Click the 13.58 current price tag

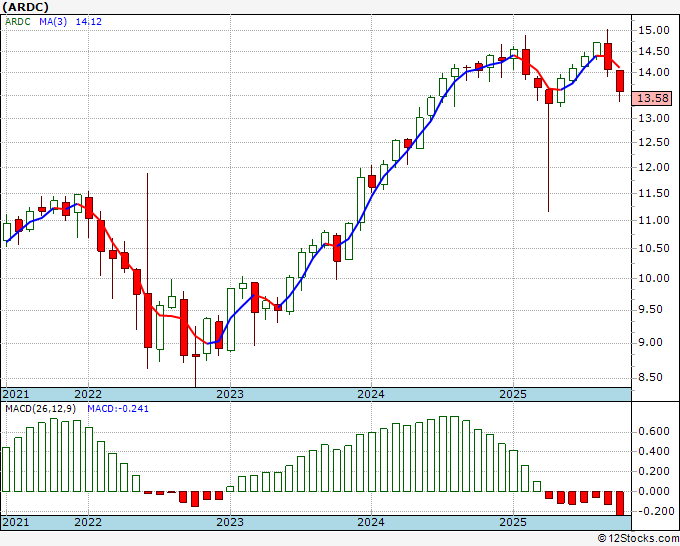(x=652, y=98)
